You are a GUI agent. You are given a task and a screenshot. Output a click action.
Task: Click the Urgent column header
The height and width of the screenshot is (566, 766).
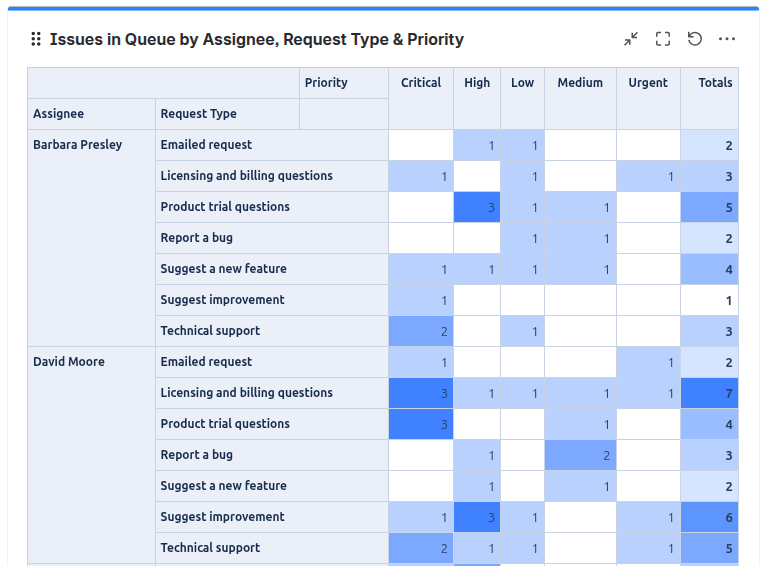pos(648,83)
